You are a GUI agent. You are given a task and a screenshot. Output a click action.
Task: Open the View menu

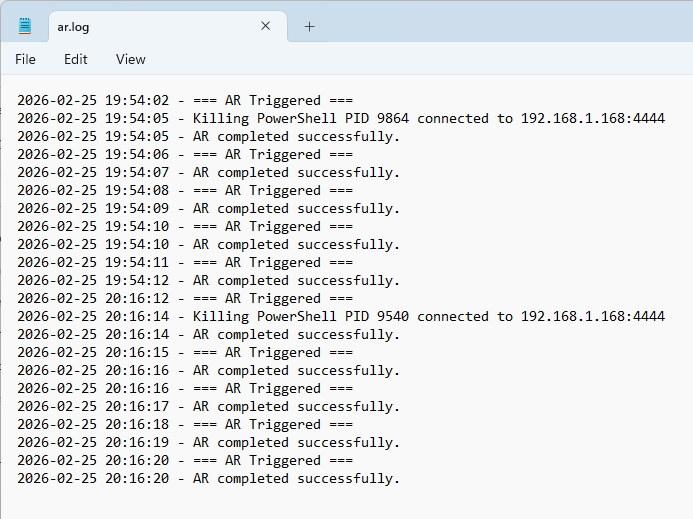click(x=130, y=59)
